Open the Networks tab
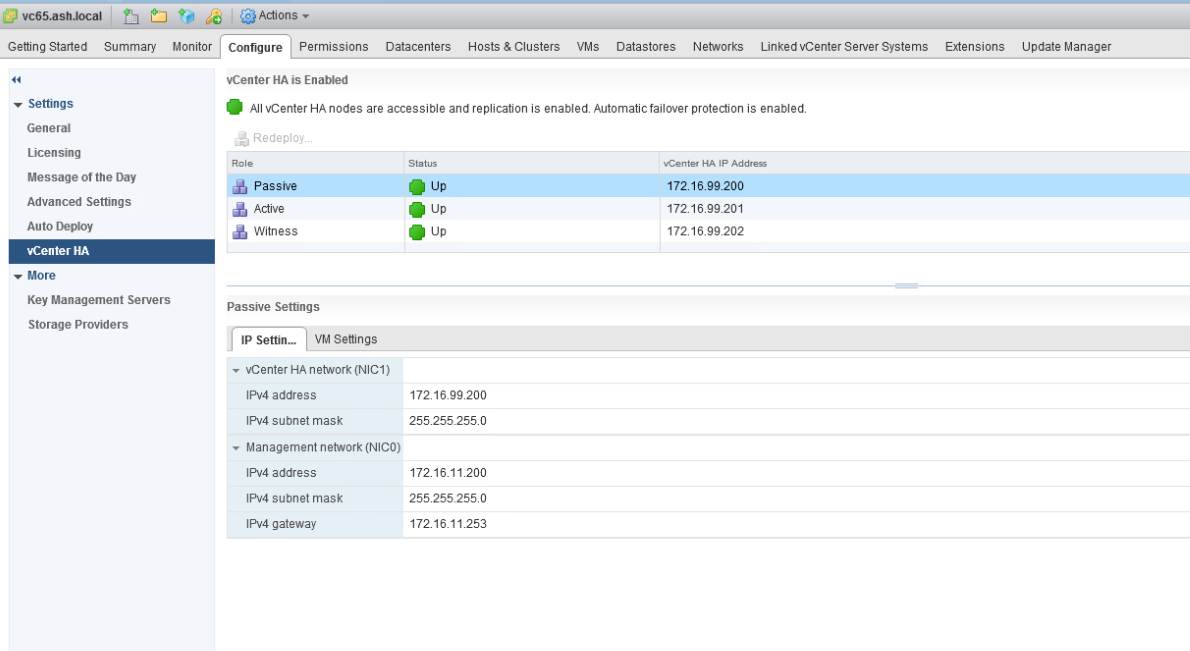The width and height of the screenshot is (1190, 651). [x=718, y=46]
